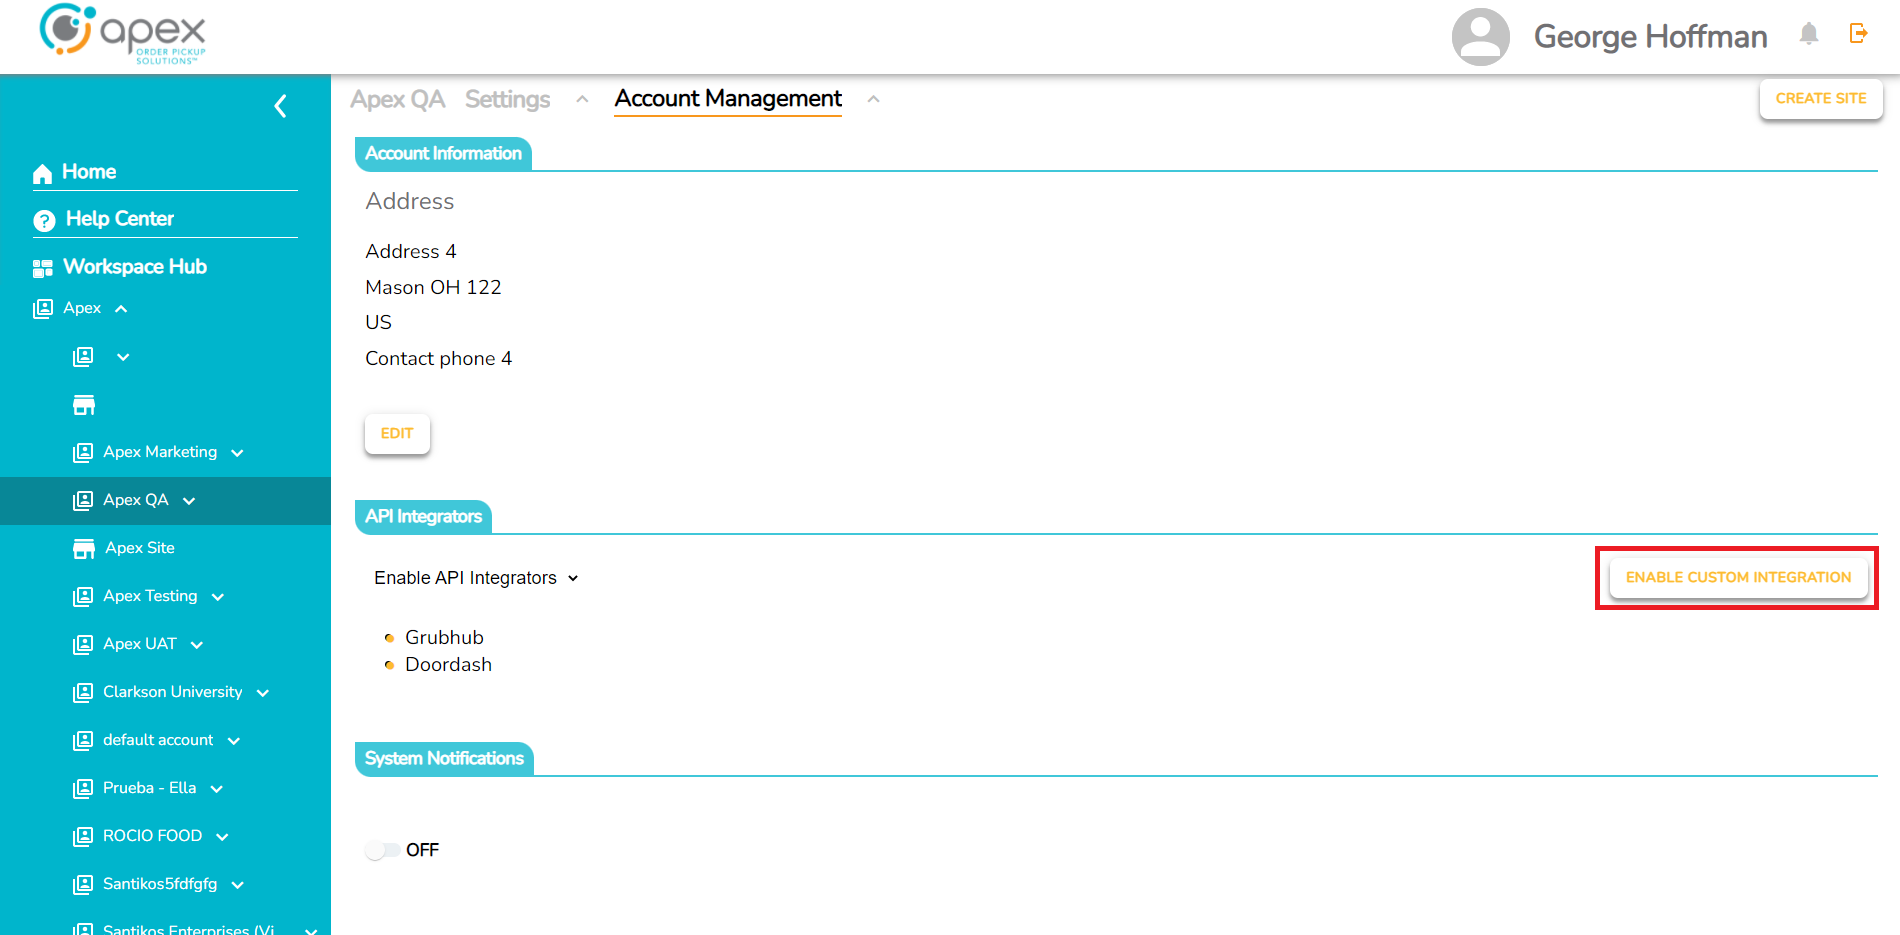The image size is (1900, 935).
Task: Click the Help Center question mark icon
Action: [x=44, y=220]
